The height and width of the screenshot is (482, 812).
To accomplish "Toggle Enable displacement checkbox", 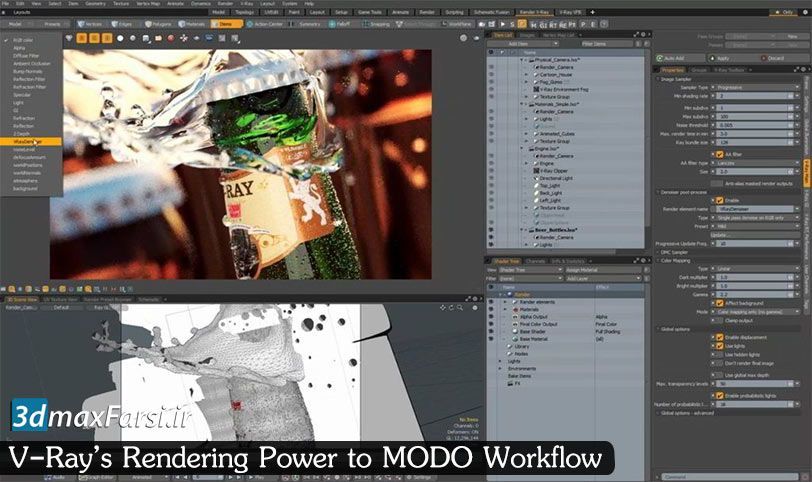I will [x=719, y=337].
